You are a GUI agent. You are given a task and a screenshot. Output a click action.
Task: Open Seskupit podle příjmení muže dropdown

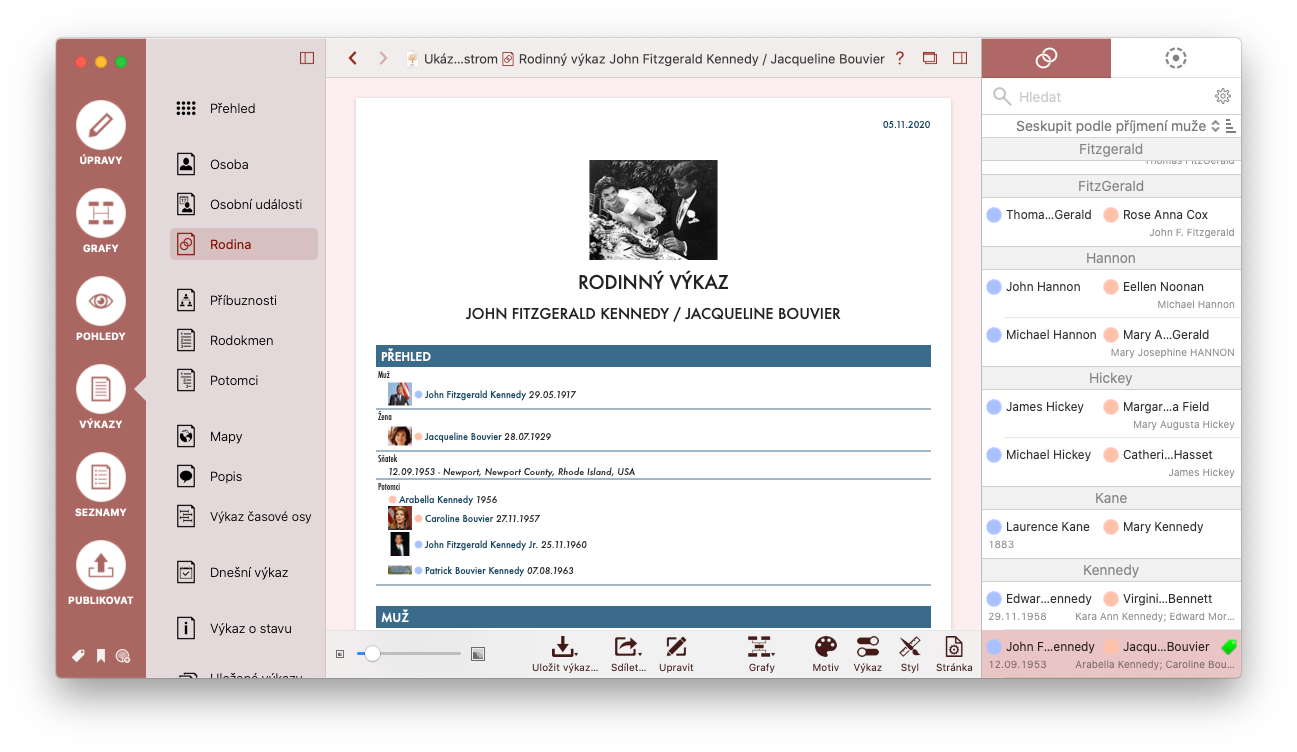tap(1118, 126)
